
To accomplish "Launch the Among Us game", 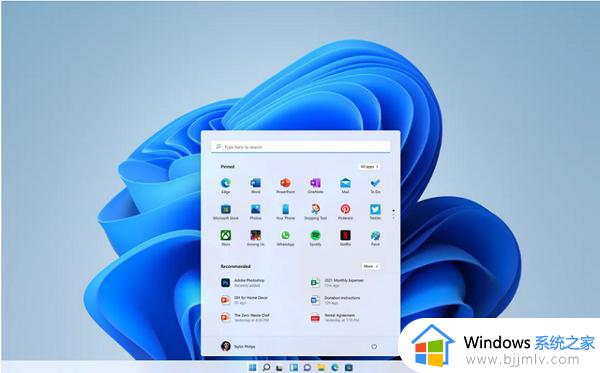I will tap(256, 238).
